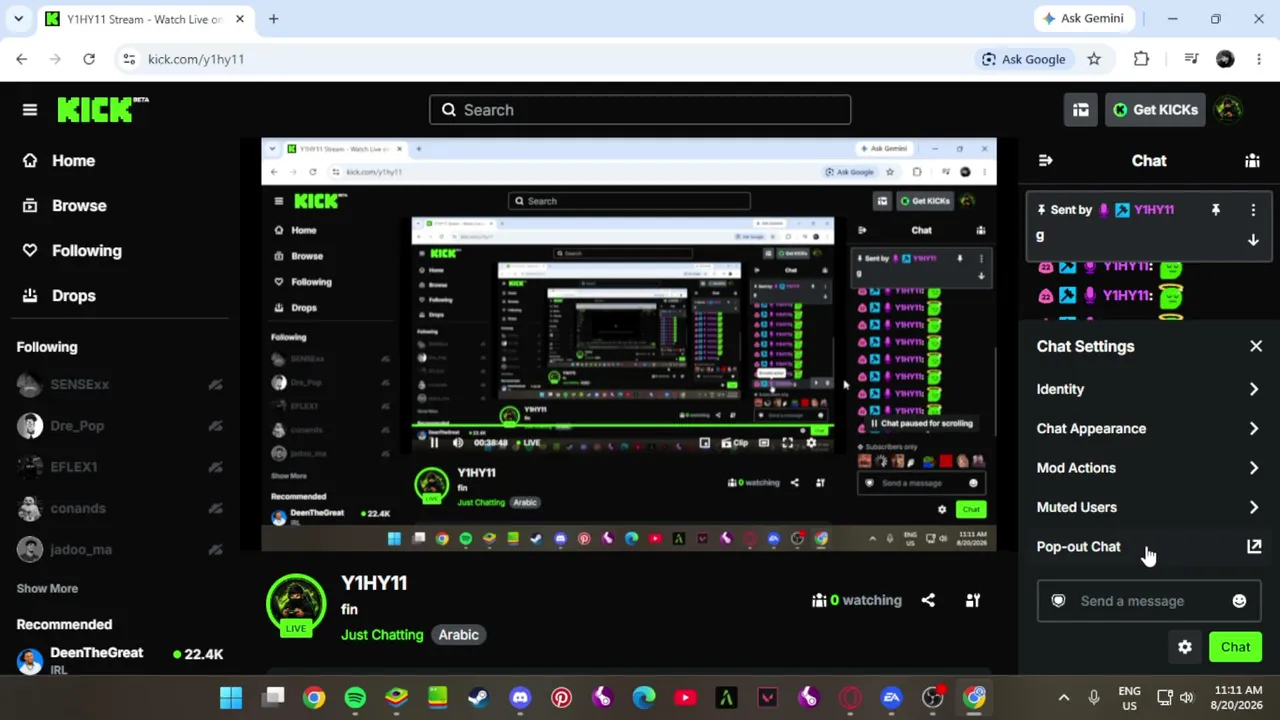Expand Show More followed channels
1280x720 pixels.
pyautogui.click(x=47, y=588)
